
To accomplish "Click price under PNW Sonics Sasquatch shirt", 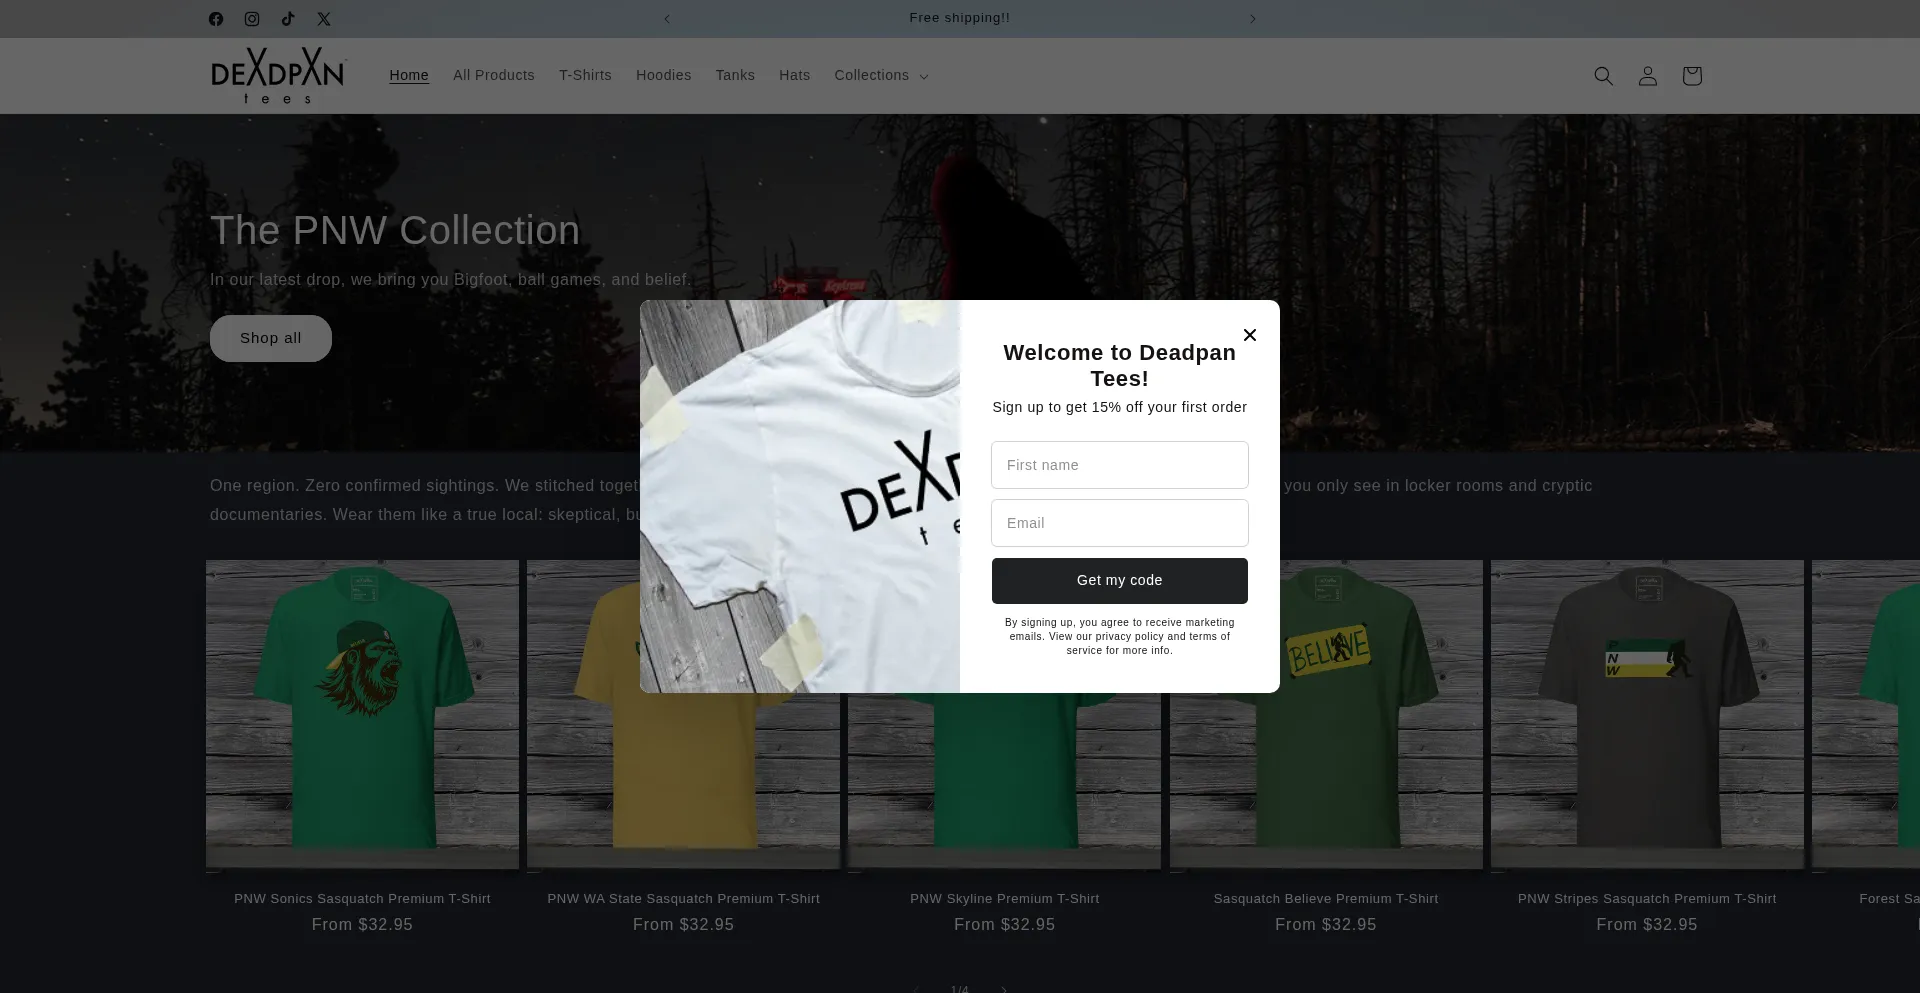I will tap(362, 925).
